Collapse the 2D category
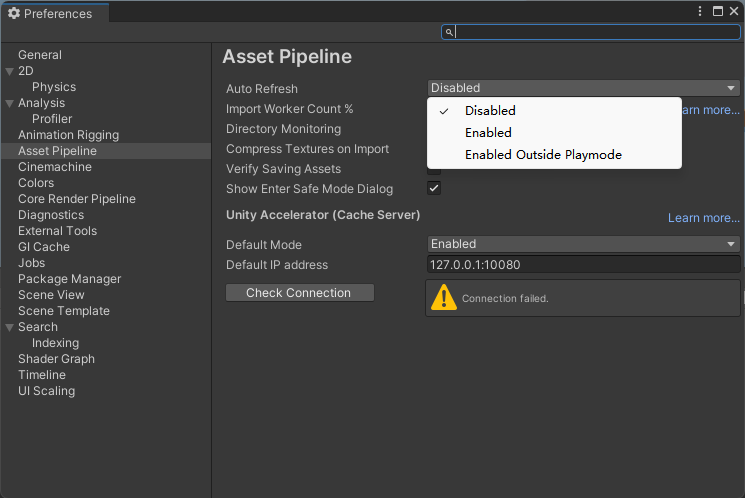Screen dimensions: 745x498 click(10, 71)
